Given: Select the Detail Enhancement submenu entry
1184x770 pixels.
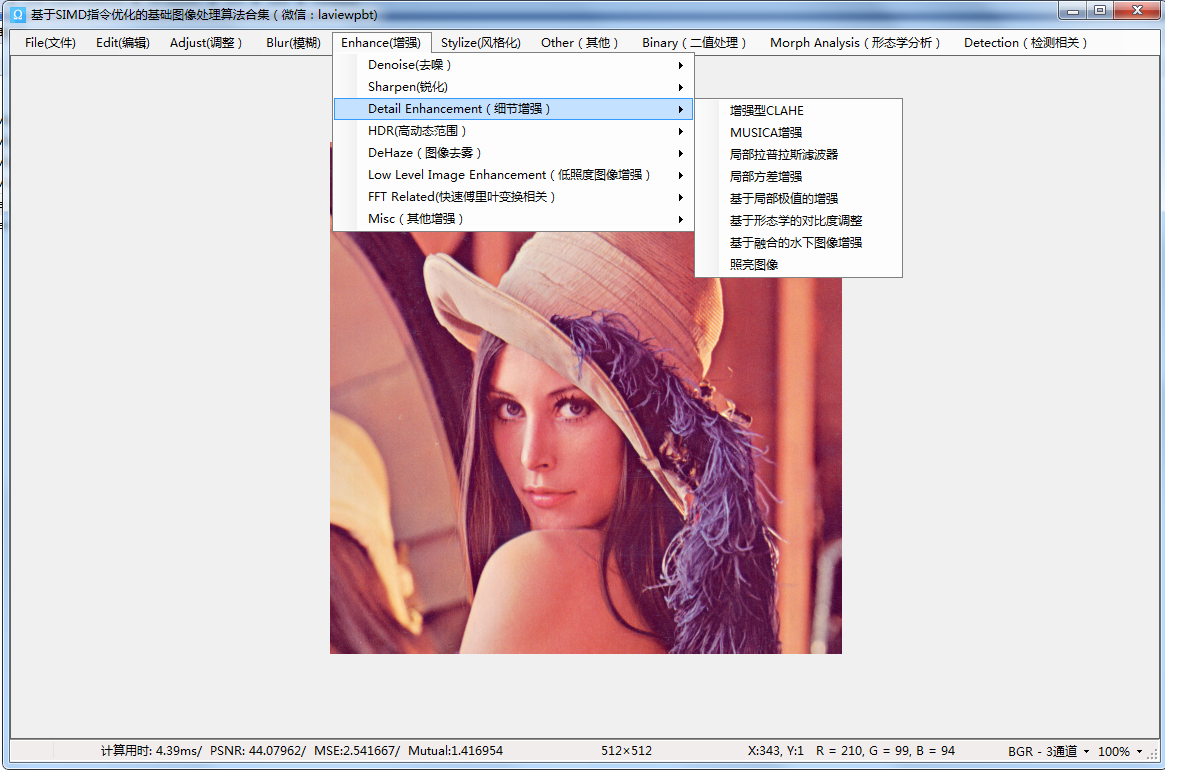Looking at the screenshot, I should pos(513,109).
